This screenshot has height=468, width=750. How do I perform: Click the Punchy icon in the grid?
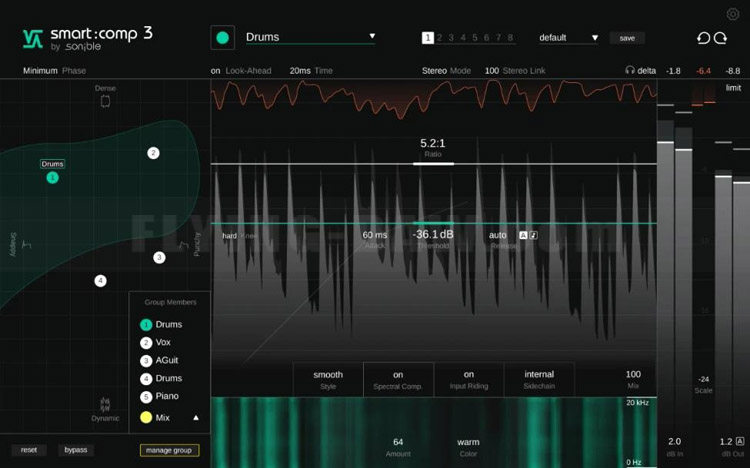tap(184, 245)
